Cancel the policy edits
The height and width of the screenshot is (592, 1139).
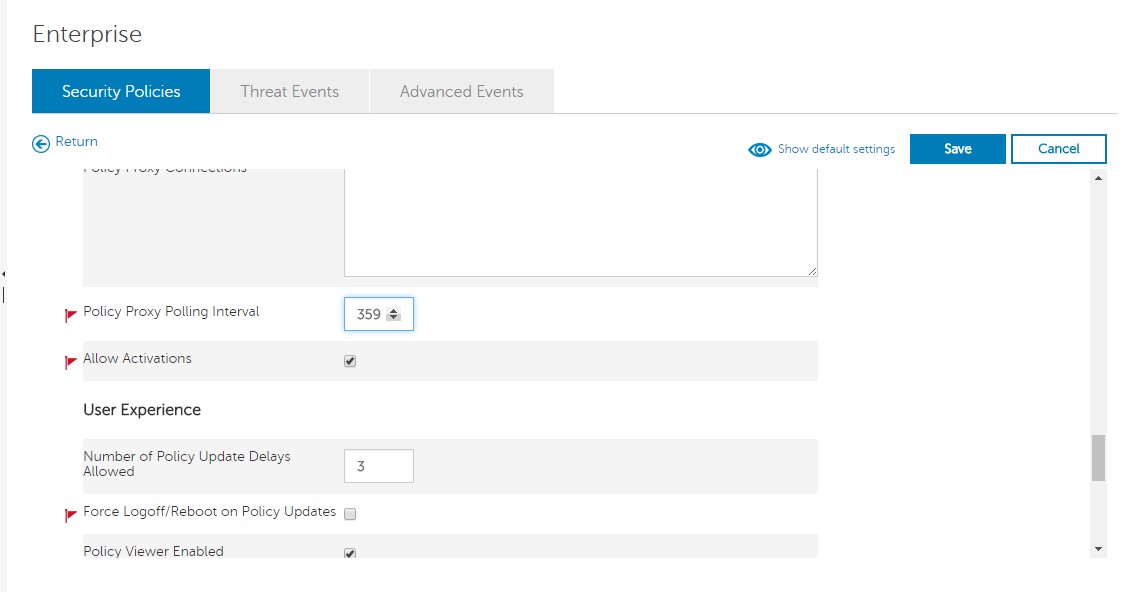click(x=1058, y=149)
